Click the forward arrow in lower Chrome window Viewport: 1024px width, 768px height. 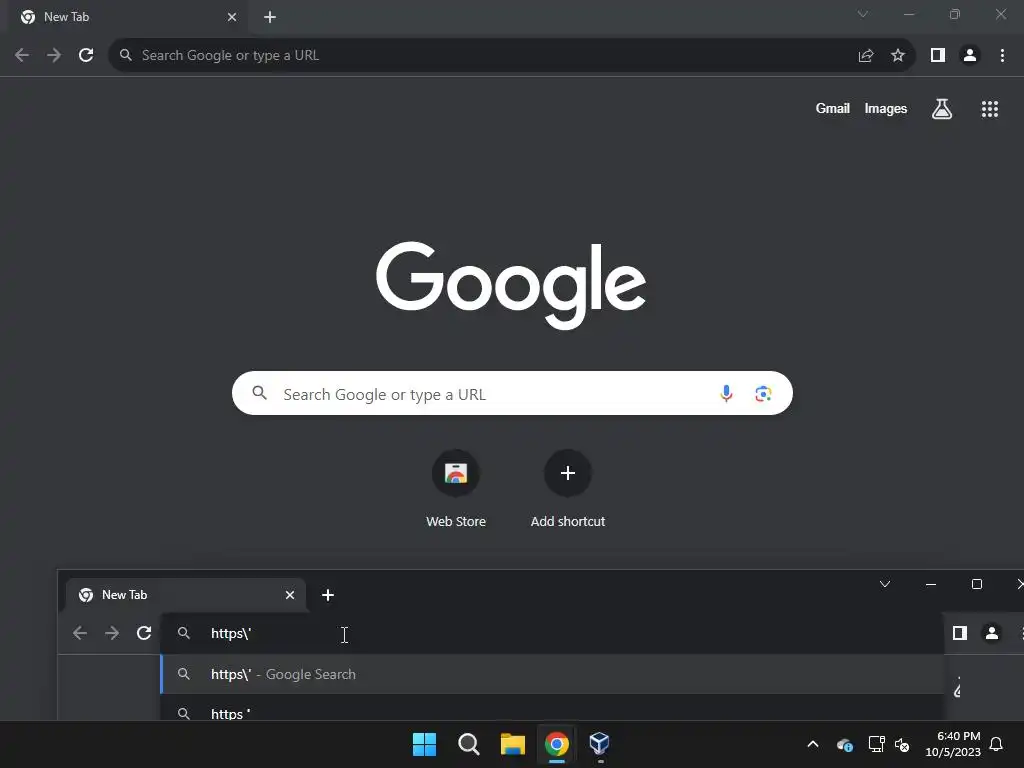point(112,633)
